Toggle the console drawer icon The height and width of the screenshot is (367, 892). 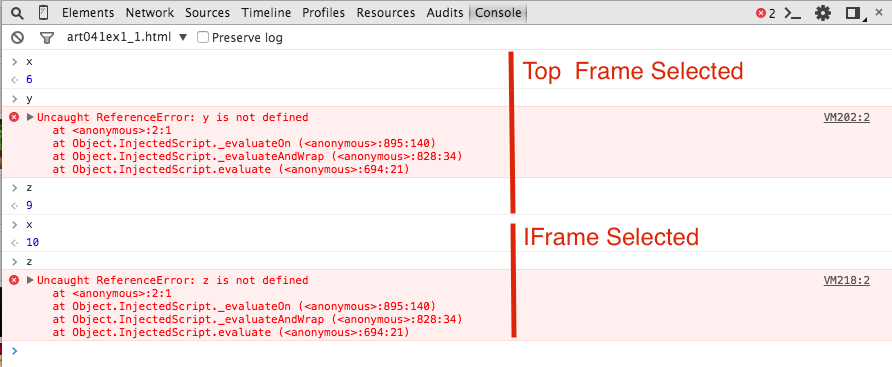793,13
